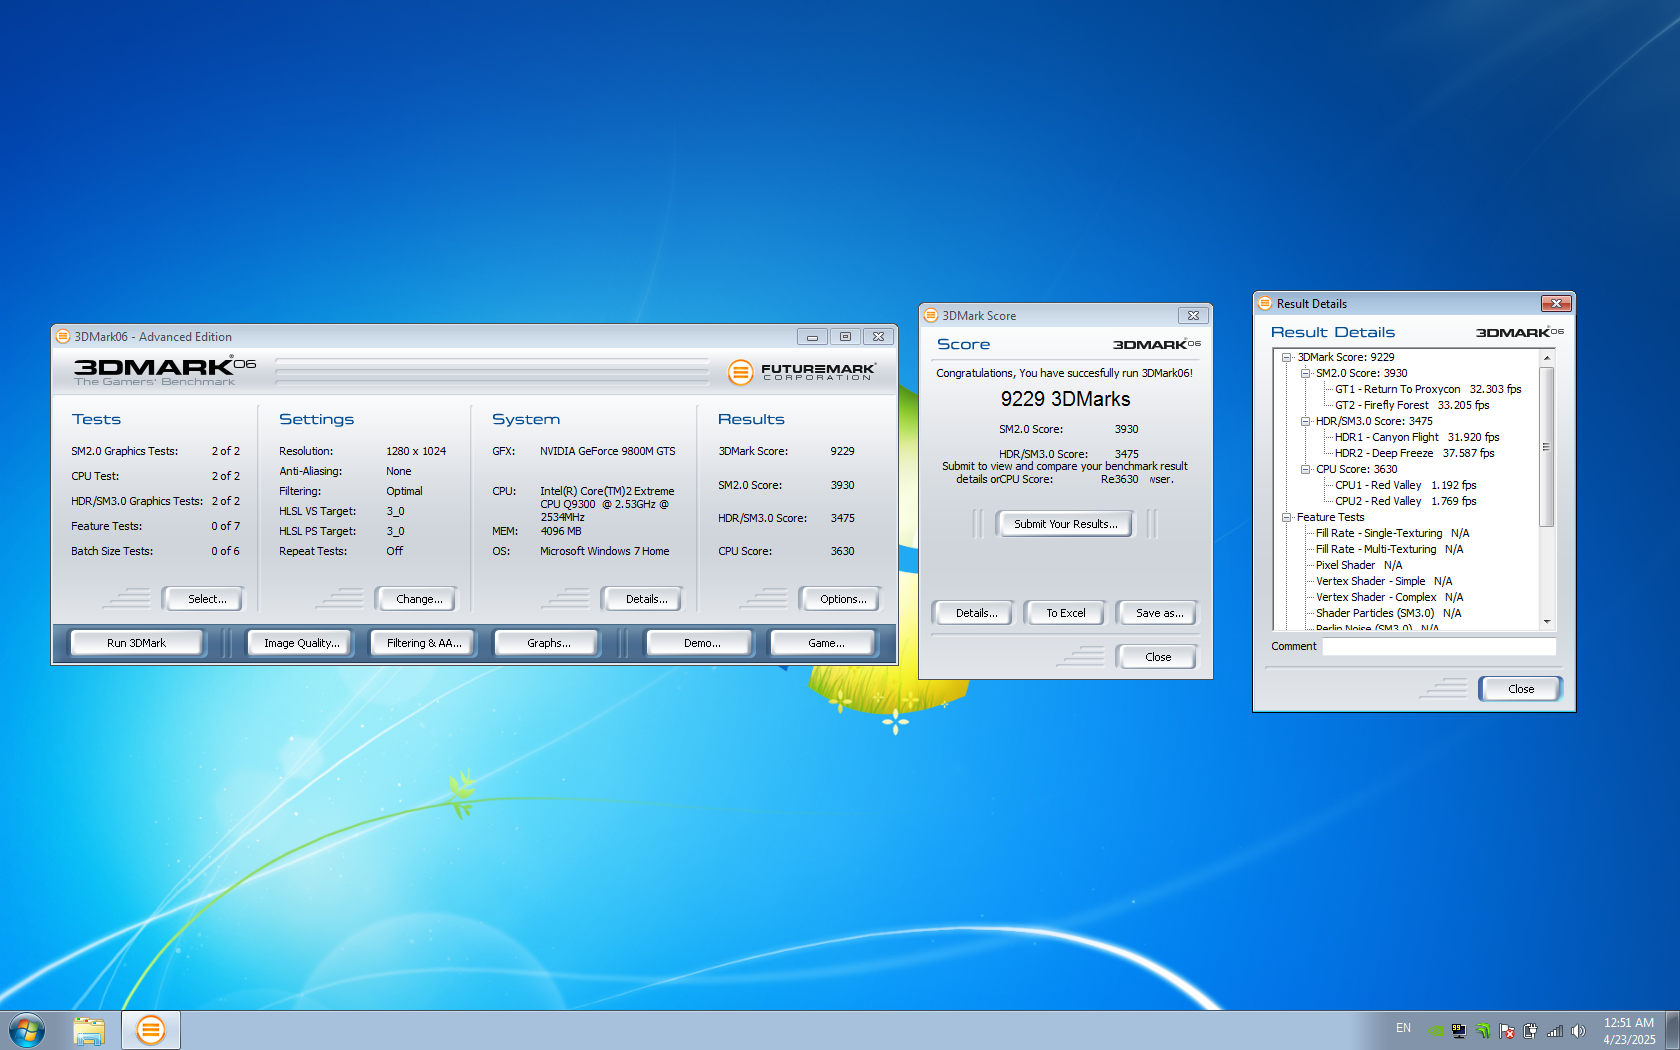Open the volume speaker tray icon
This screenshot has width=1680, height=1050.
(x=1578, y=1030)
